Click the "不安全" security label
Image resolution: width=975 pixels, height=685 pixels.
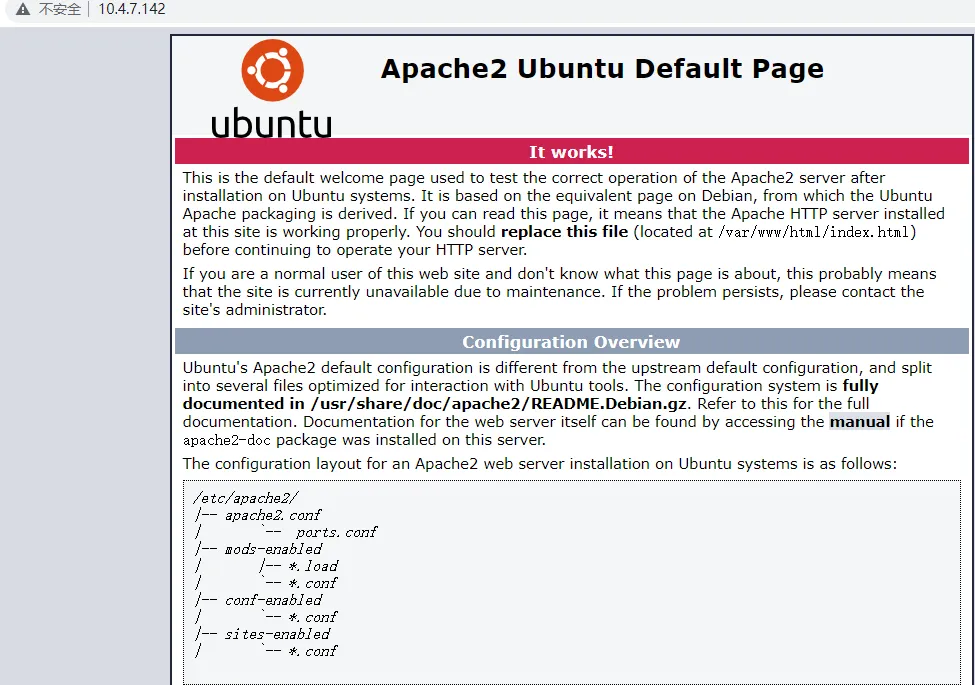60,9
